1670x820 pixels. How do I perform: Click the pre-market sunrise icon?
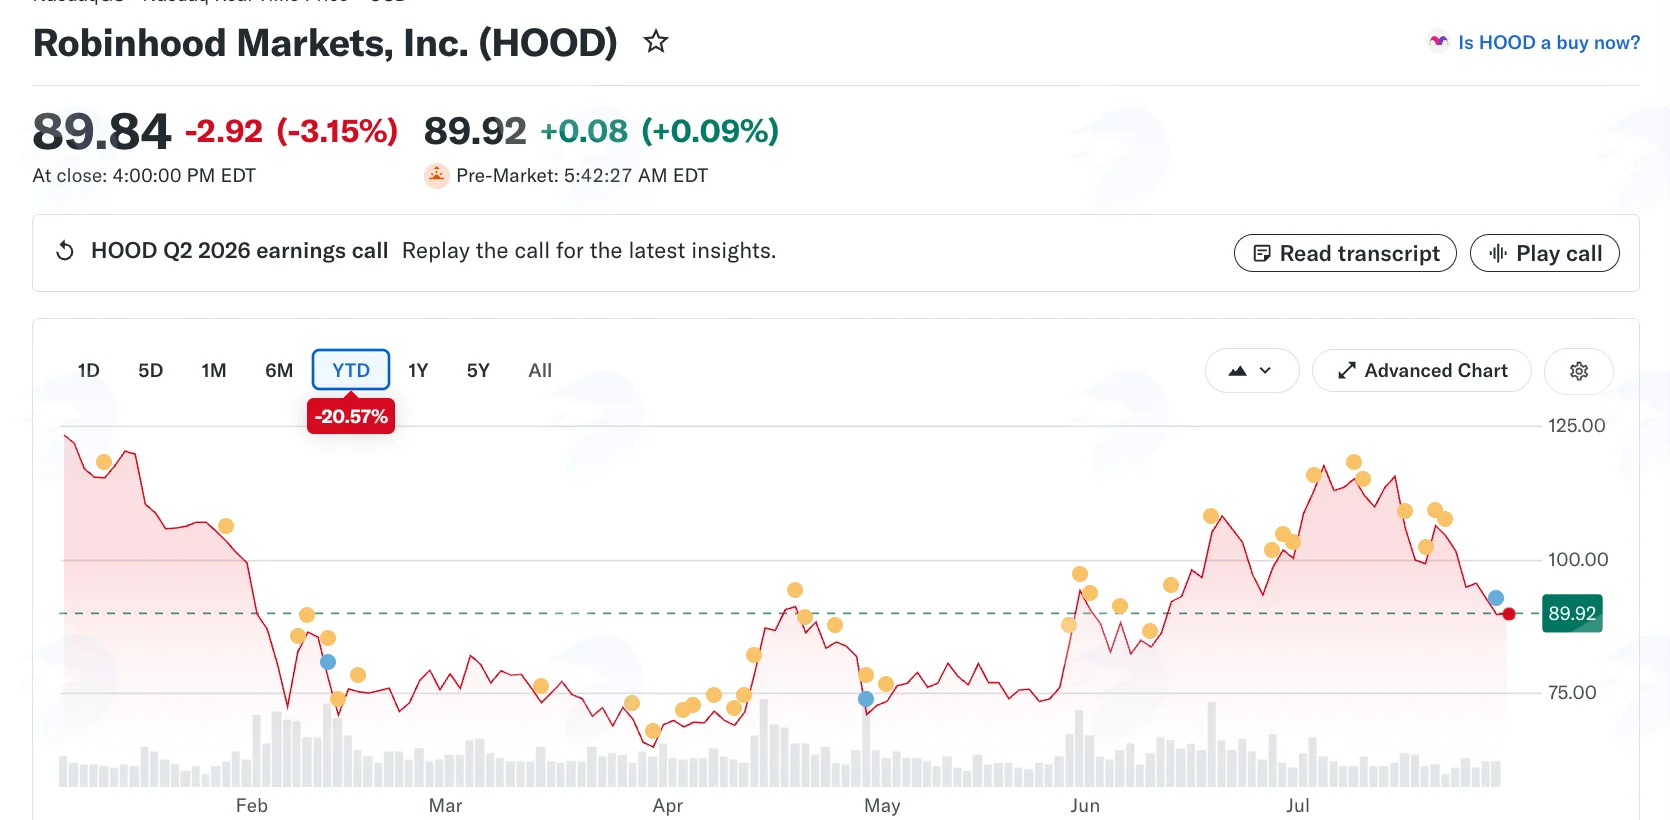pos(436,176)
